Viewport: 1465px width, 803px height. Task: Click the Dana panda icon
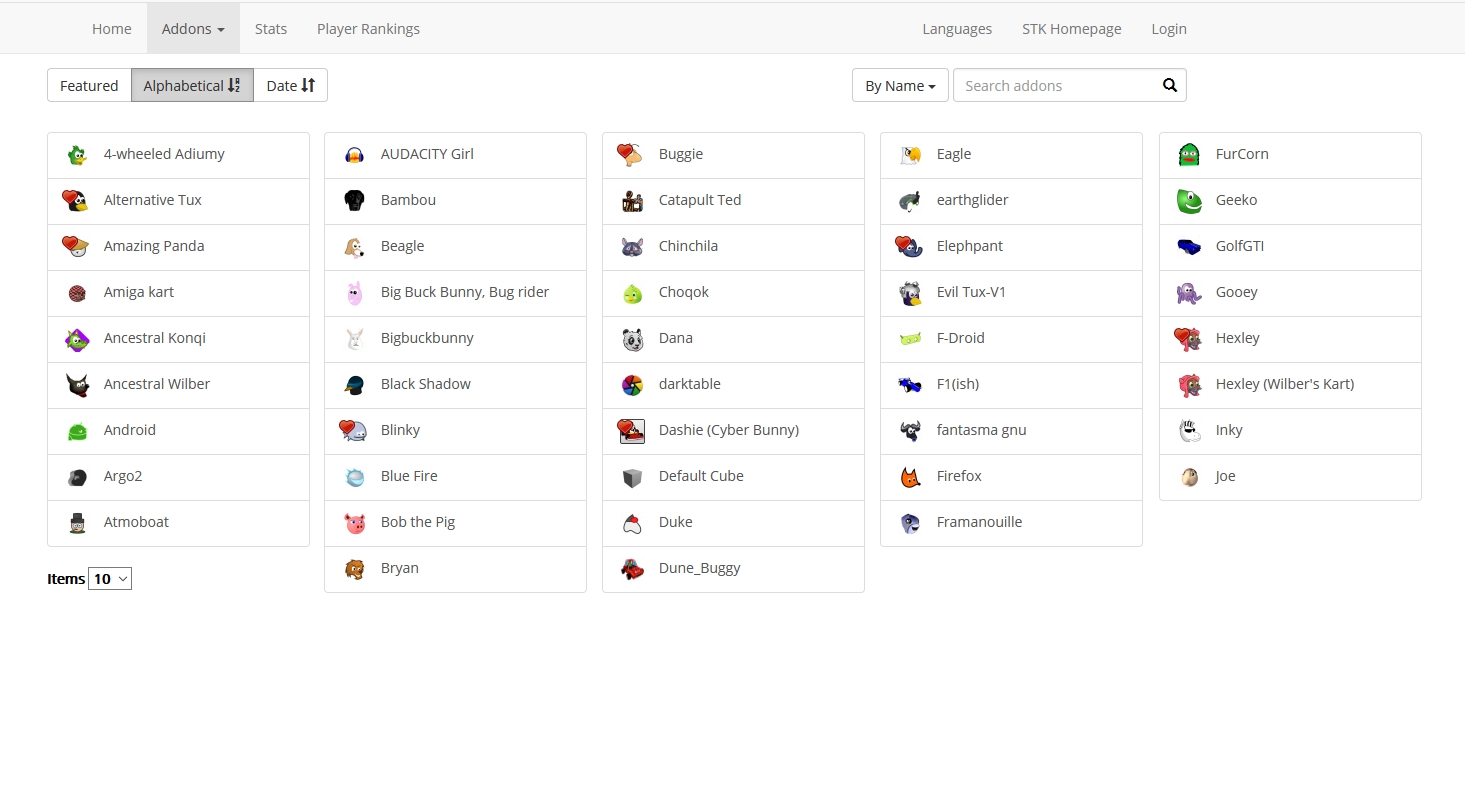pyautogui.click(x=632, y=339)
